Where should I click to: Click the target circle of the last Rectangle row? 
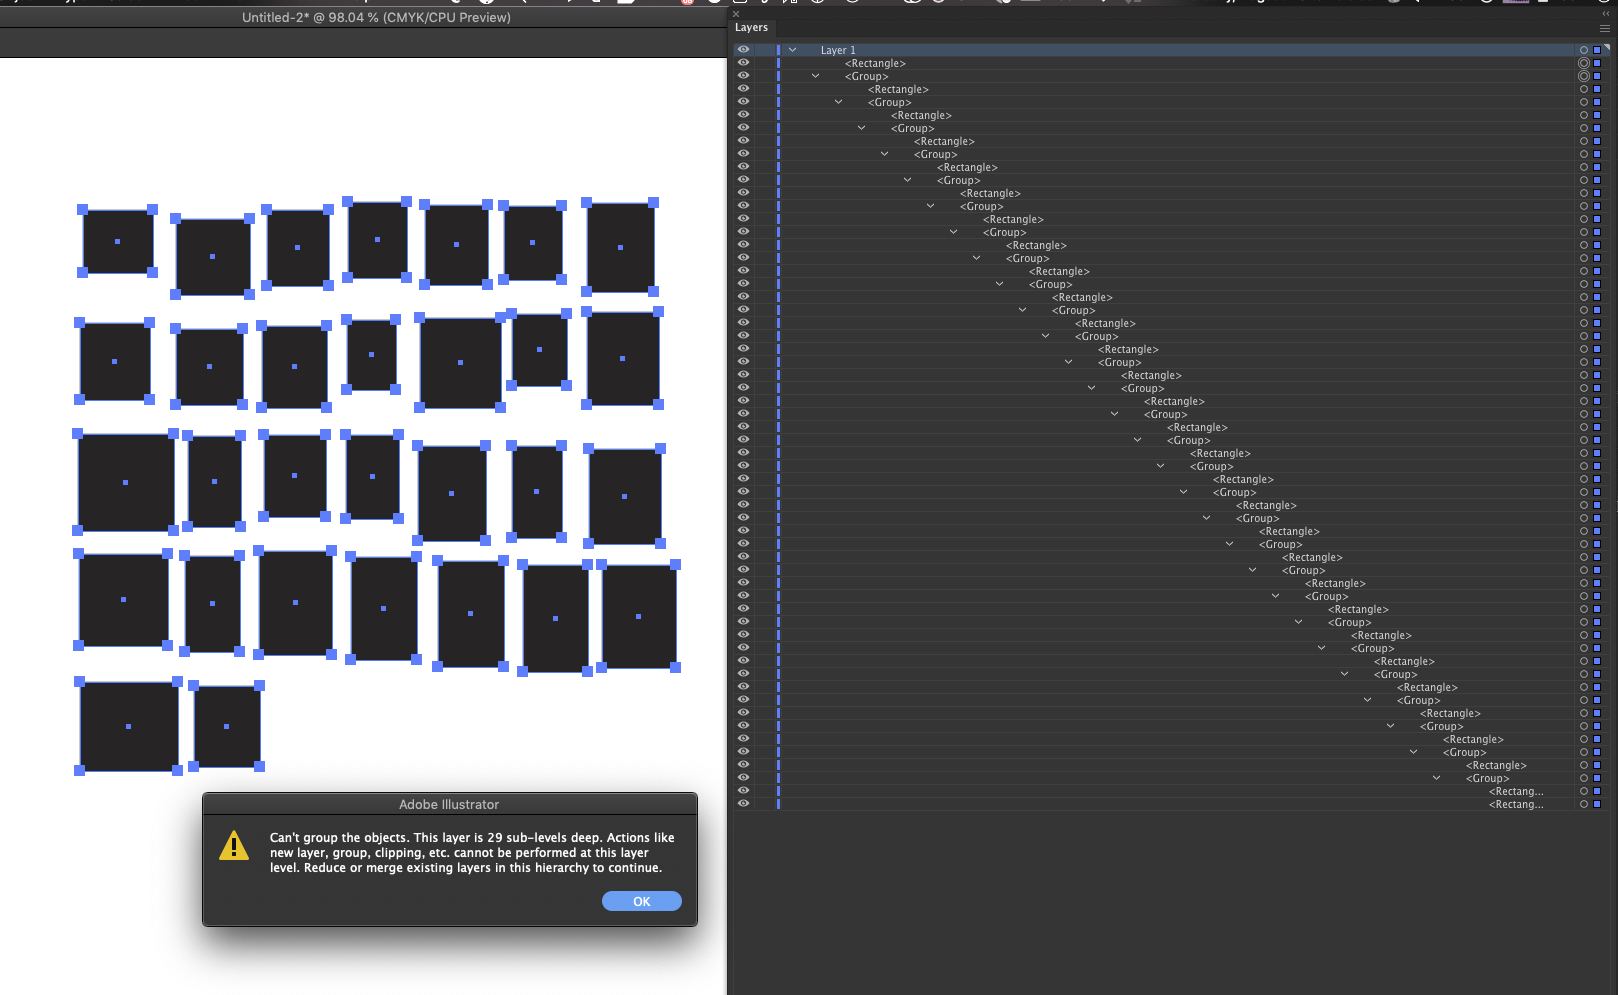click(x=1583, y=804)
